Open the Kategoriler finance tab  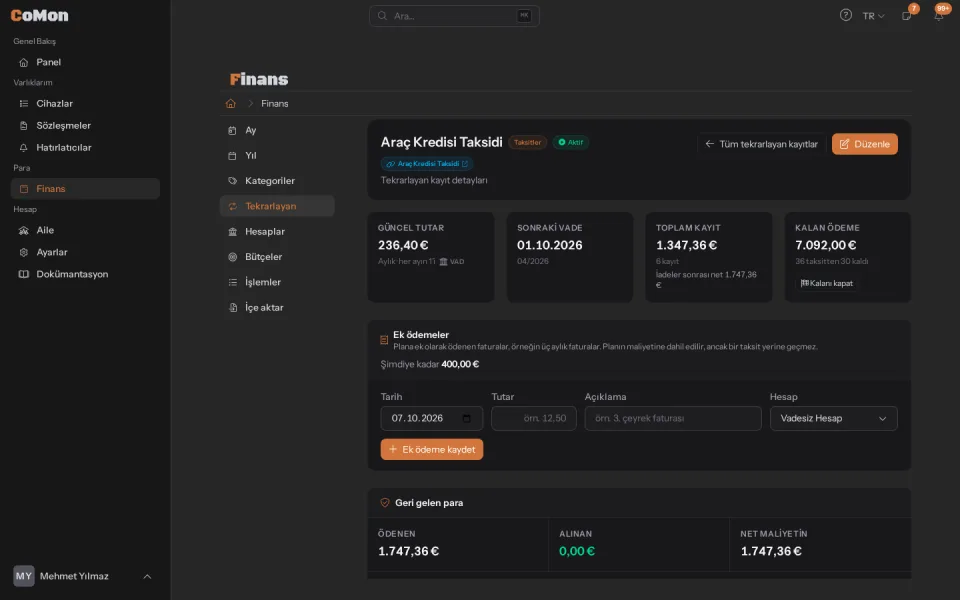pyautogui.click(x=277, y=181)
